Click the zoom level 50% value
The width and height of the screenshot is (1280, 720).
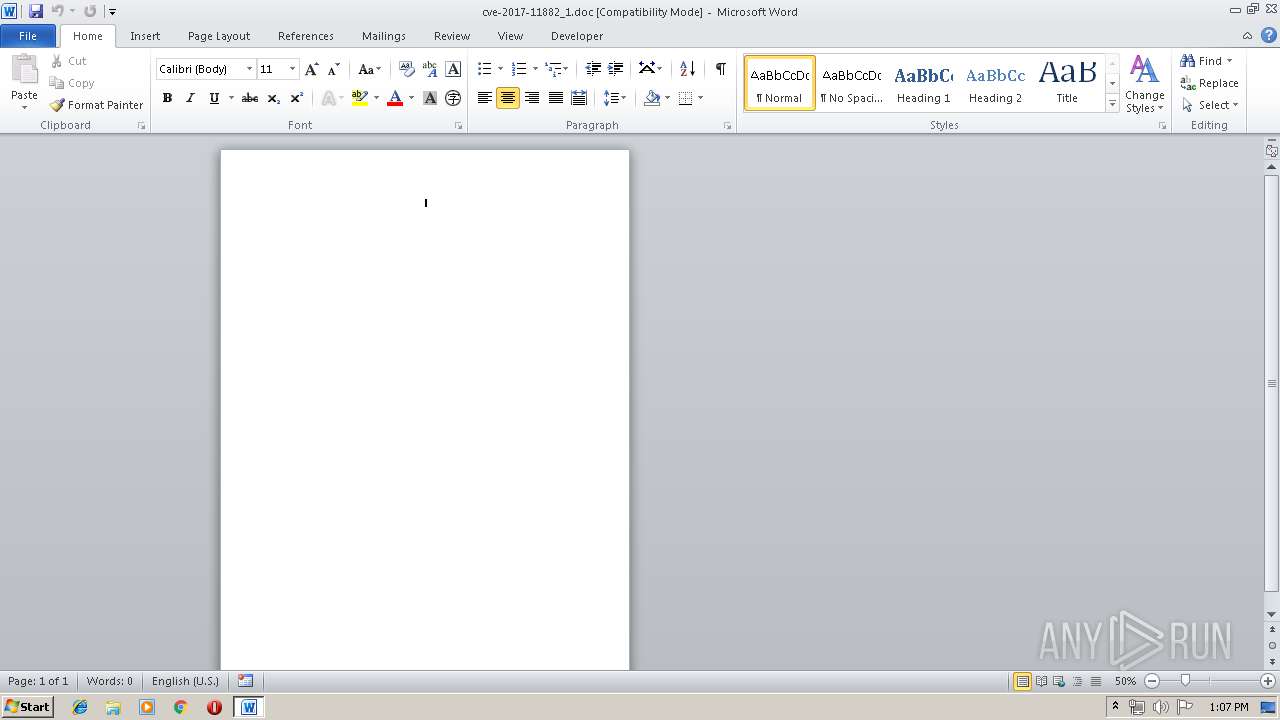point(1126,681)
